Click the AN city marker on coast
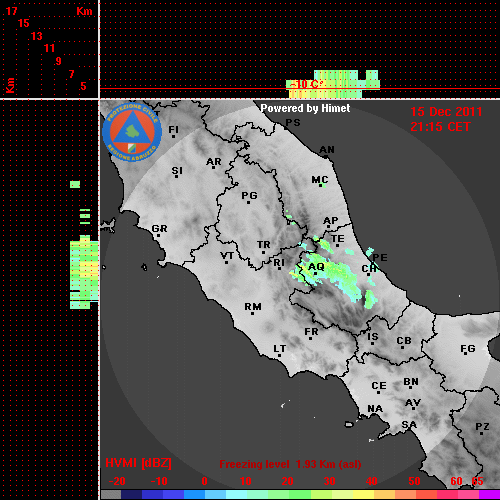 point(326,156)
